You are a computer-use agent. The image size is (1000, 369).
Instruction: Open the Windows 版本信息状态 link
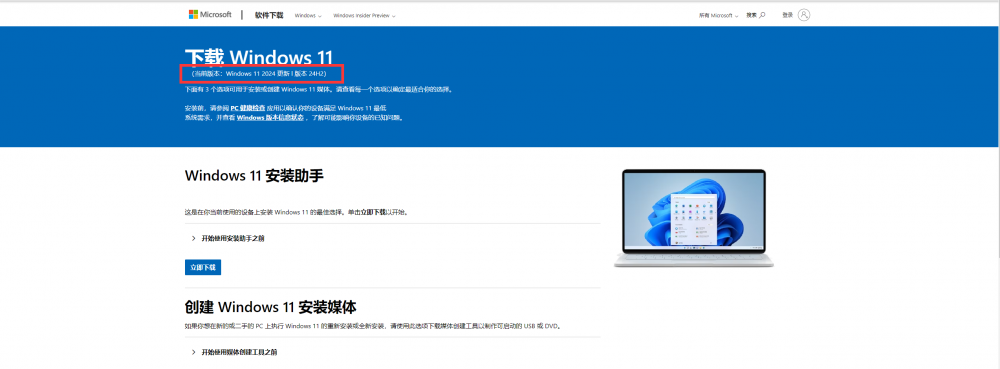[x=270, y=118]
